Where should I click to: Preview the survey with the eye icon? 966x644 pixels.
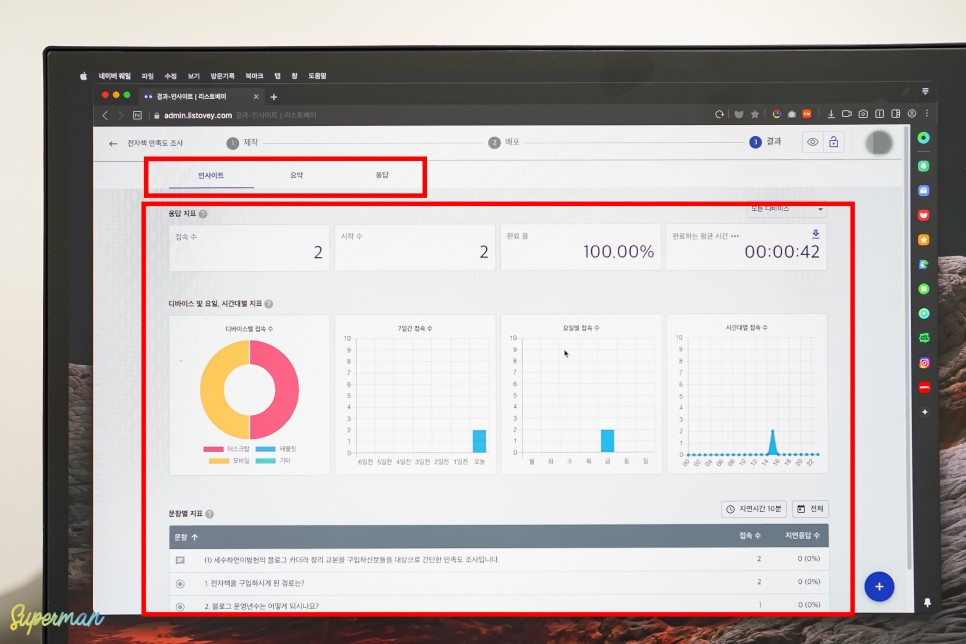[813, 142]
